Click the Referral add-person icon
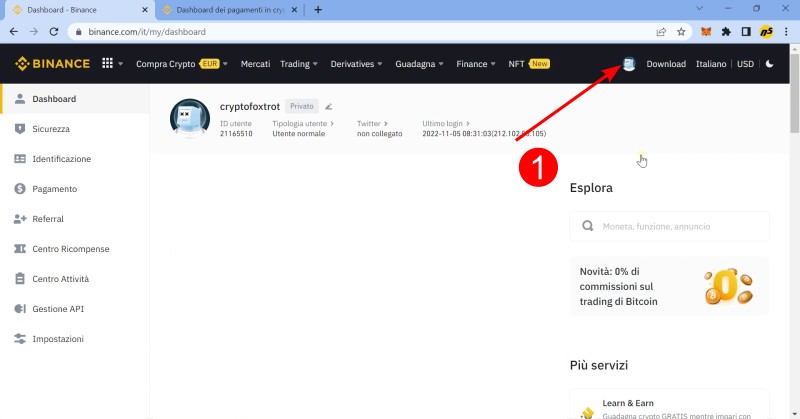This screenshot has height=419, width=800. [x=20, y=219]
